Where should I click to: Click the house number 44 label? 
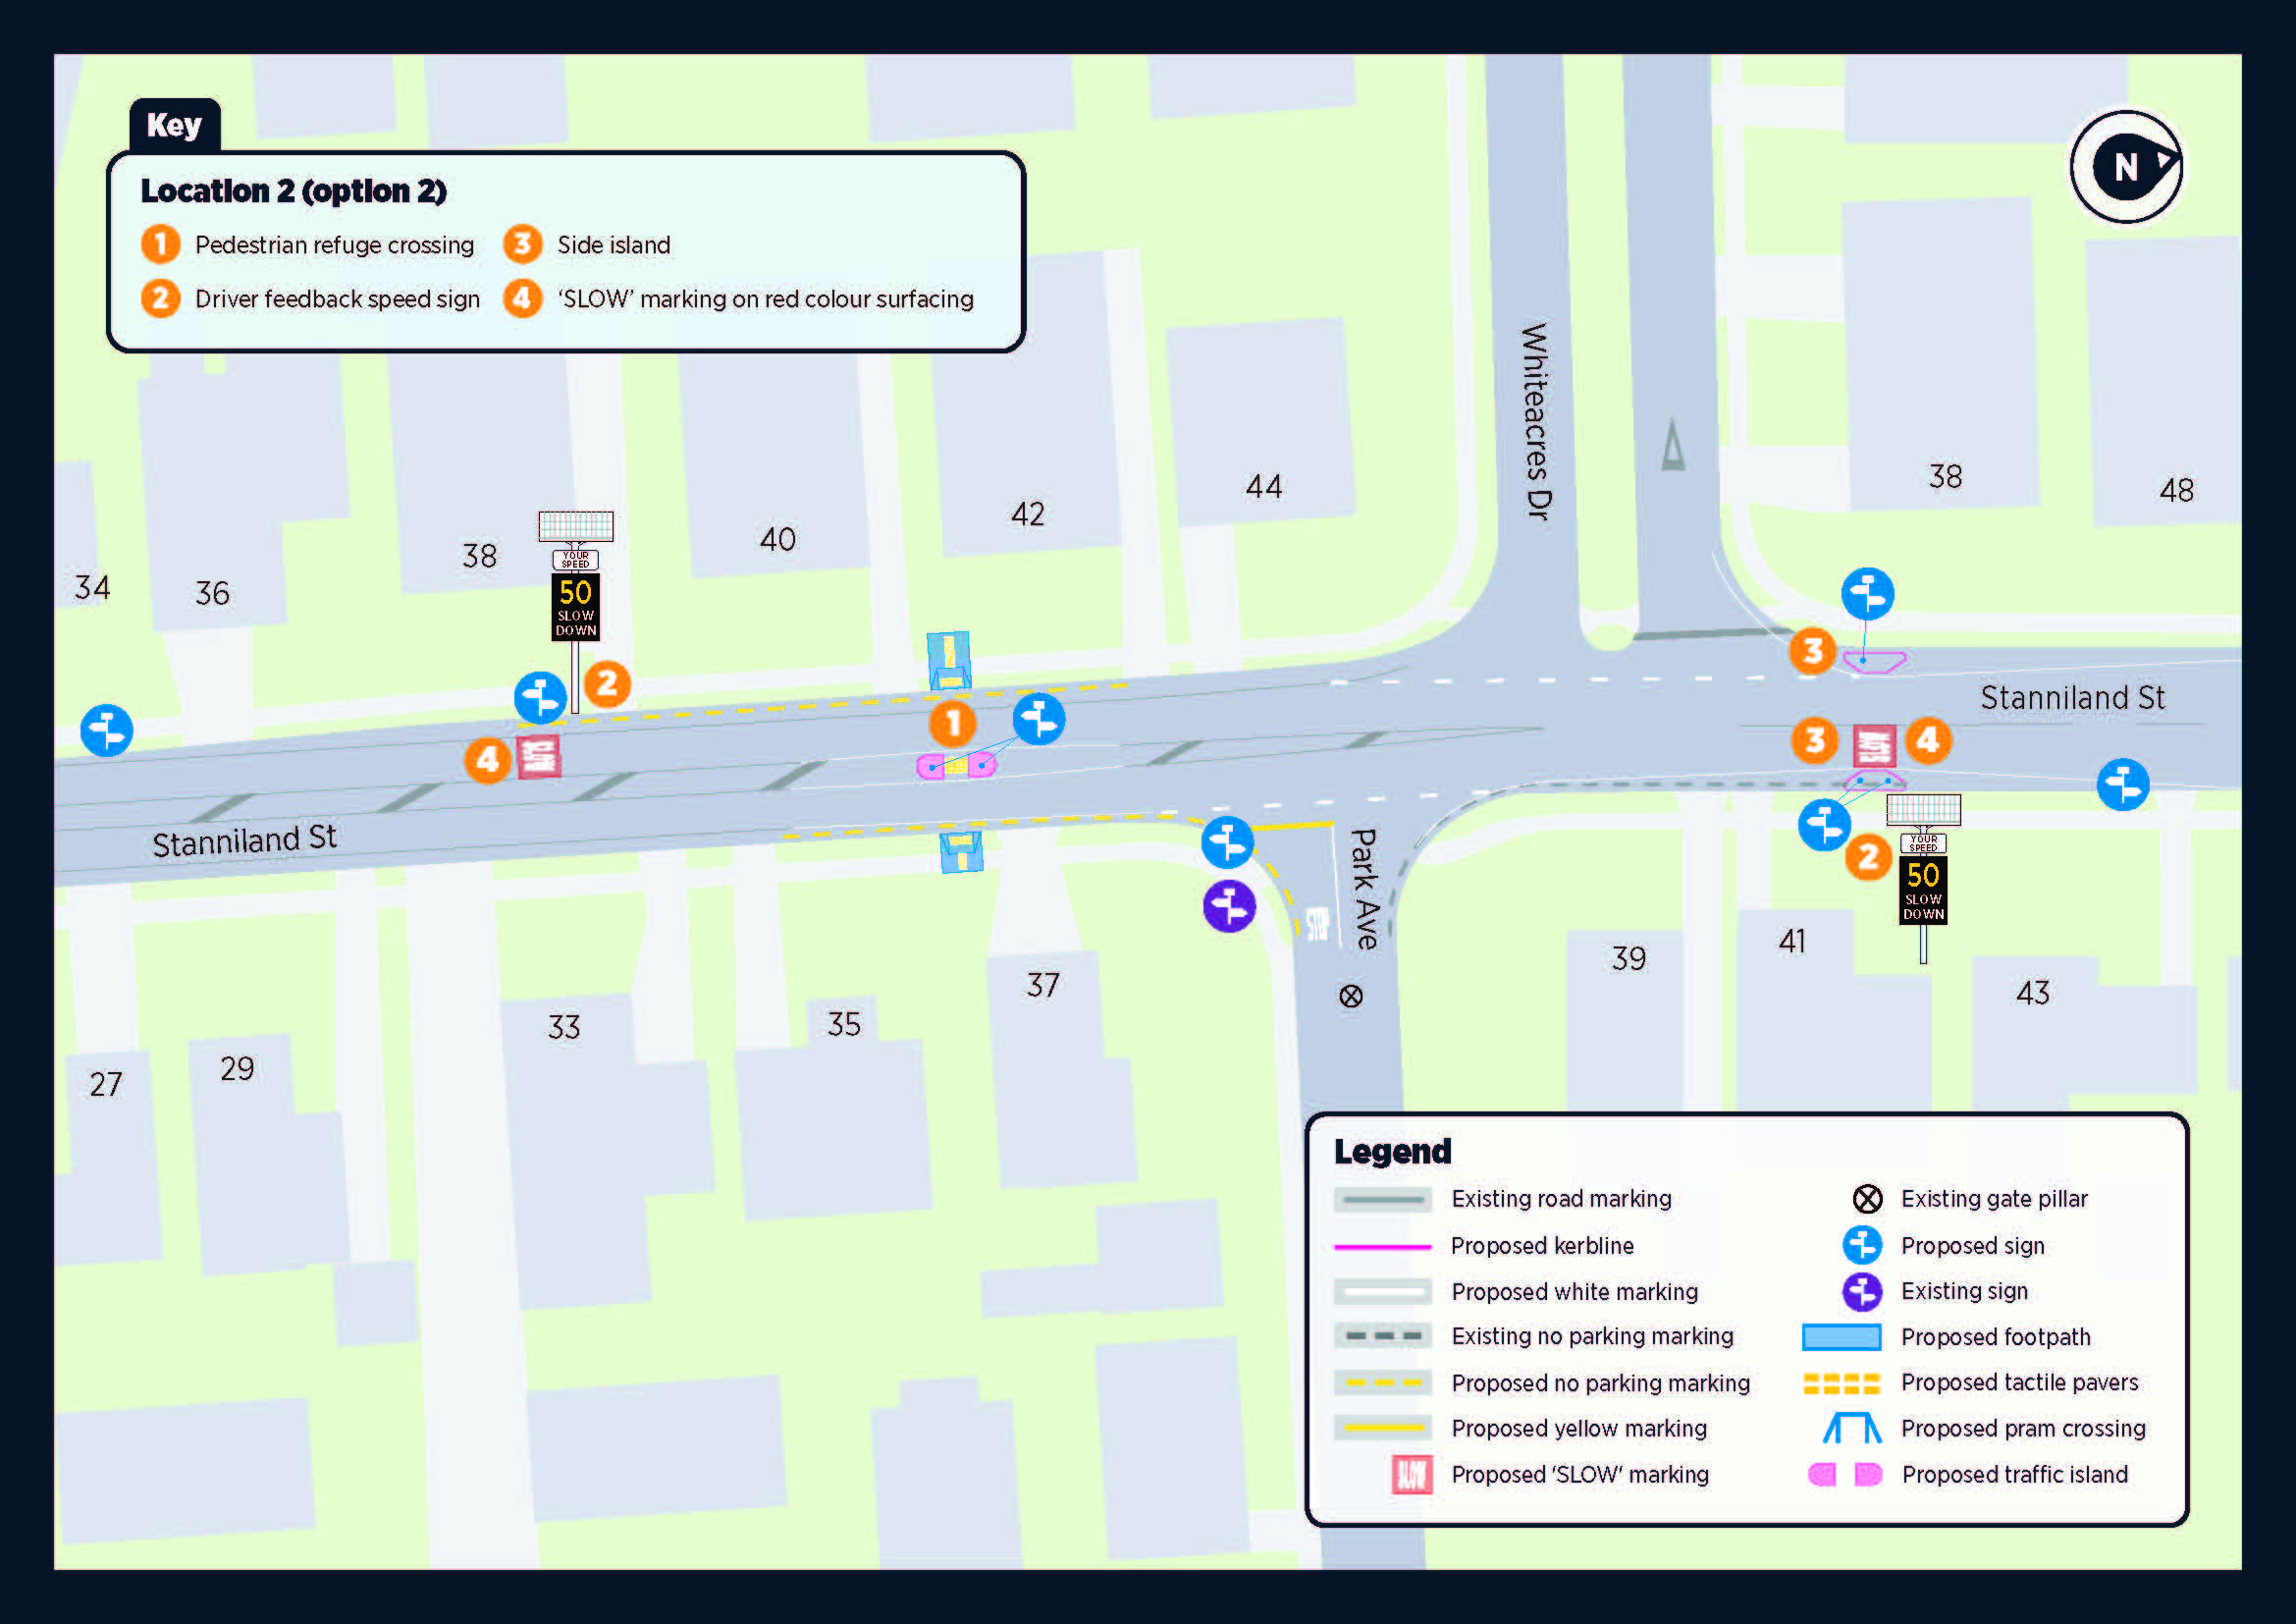click(x=1264, y=487)
